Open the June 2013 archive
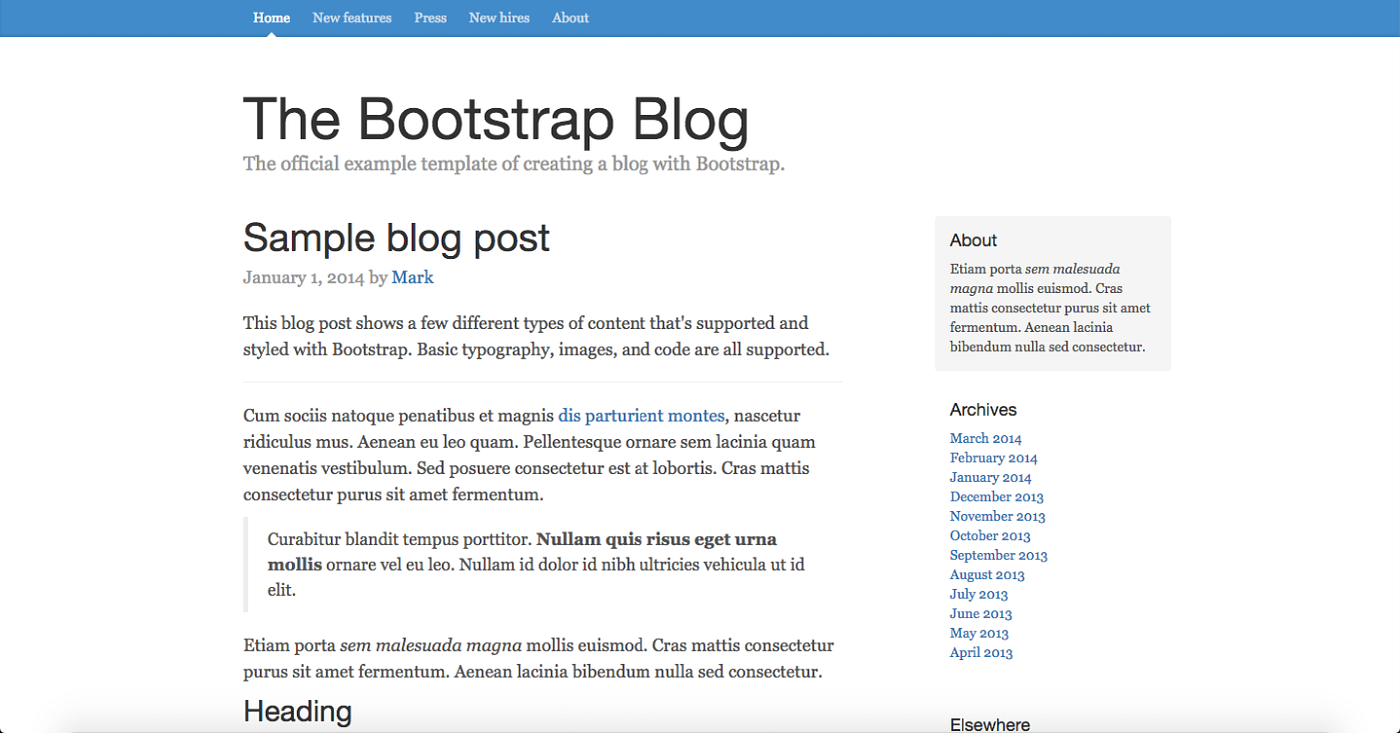1400x733 pixels. (x=980, y=613)
